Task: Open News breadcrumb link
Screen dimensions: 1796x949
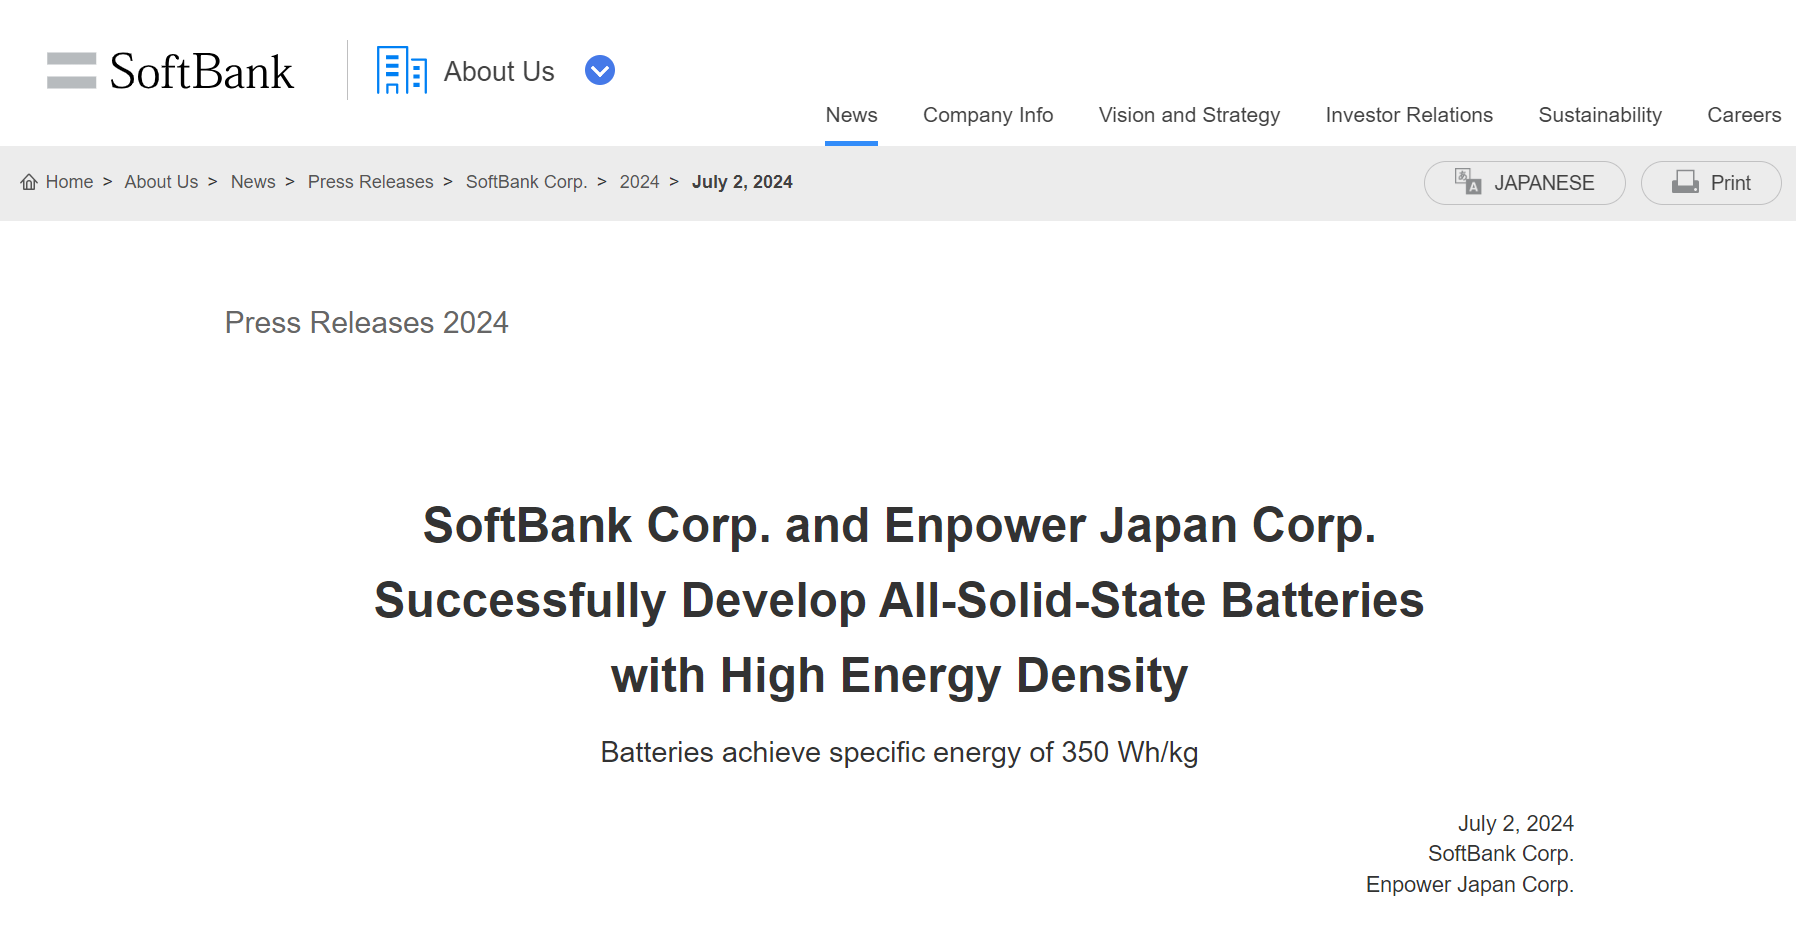Action: tap(253, 182)
